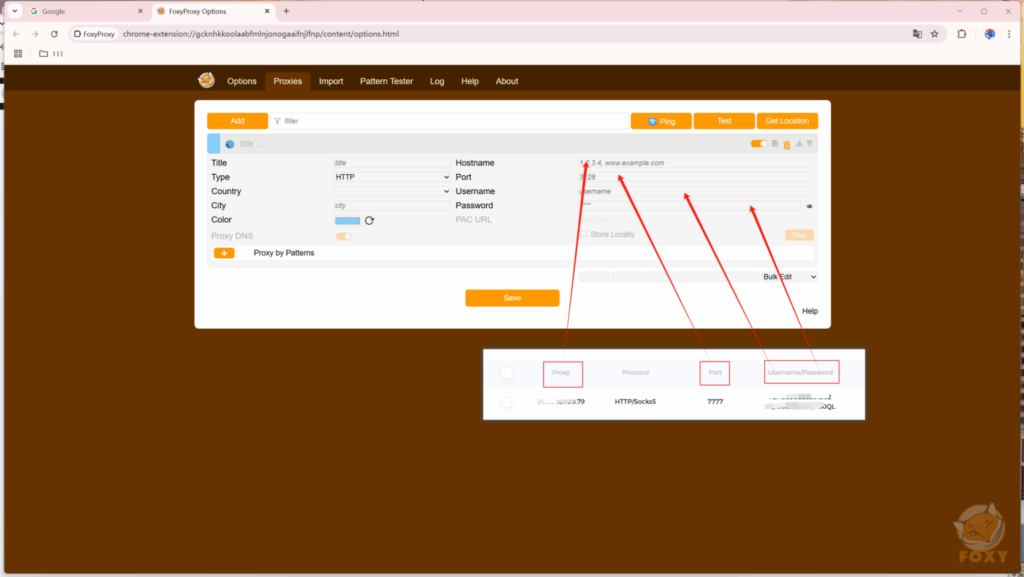The width and height of the screenshot is (1024, 577).
Task: Open the Bulk Edit dropdown
Action: 789,277
